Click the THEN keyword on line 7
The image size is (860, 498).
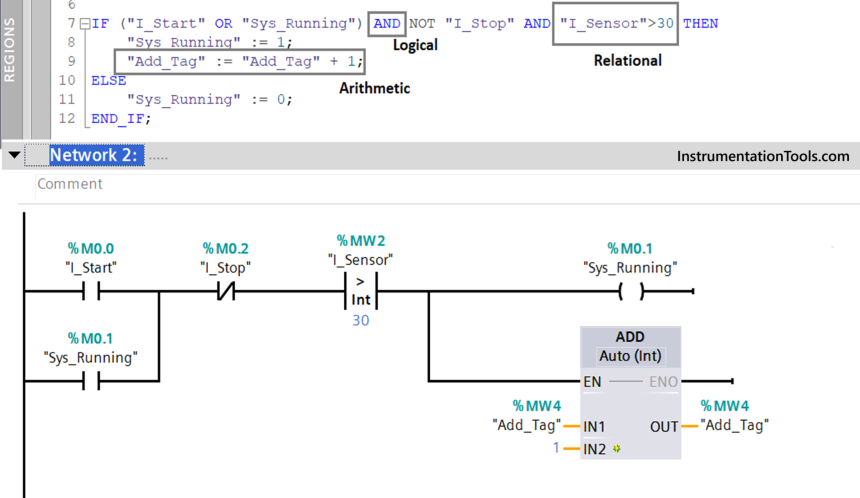[700, 24]
